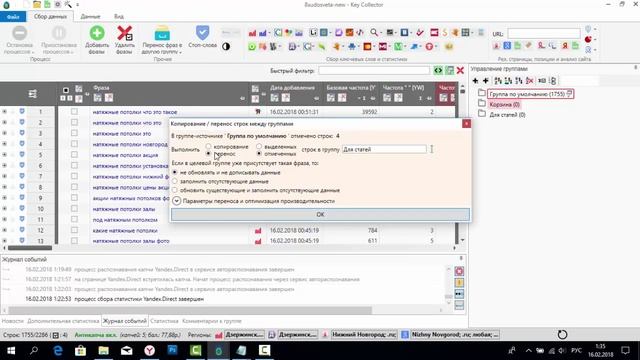This screenshot has height=360, width=640.
Task: Click first plus icon in group management toolbar
Action: pos(475,80)
